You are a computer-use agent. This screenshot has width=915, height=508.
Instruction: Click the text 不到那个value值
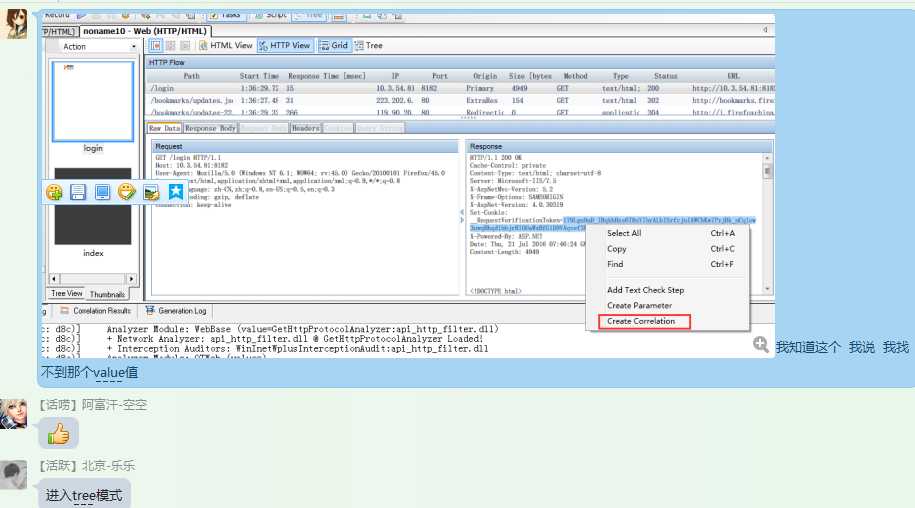coord(89,372)
